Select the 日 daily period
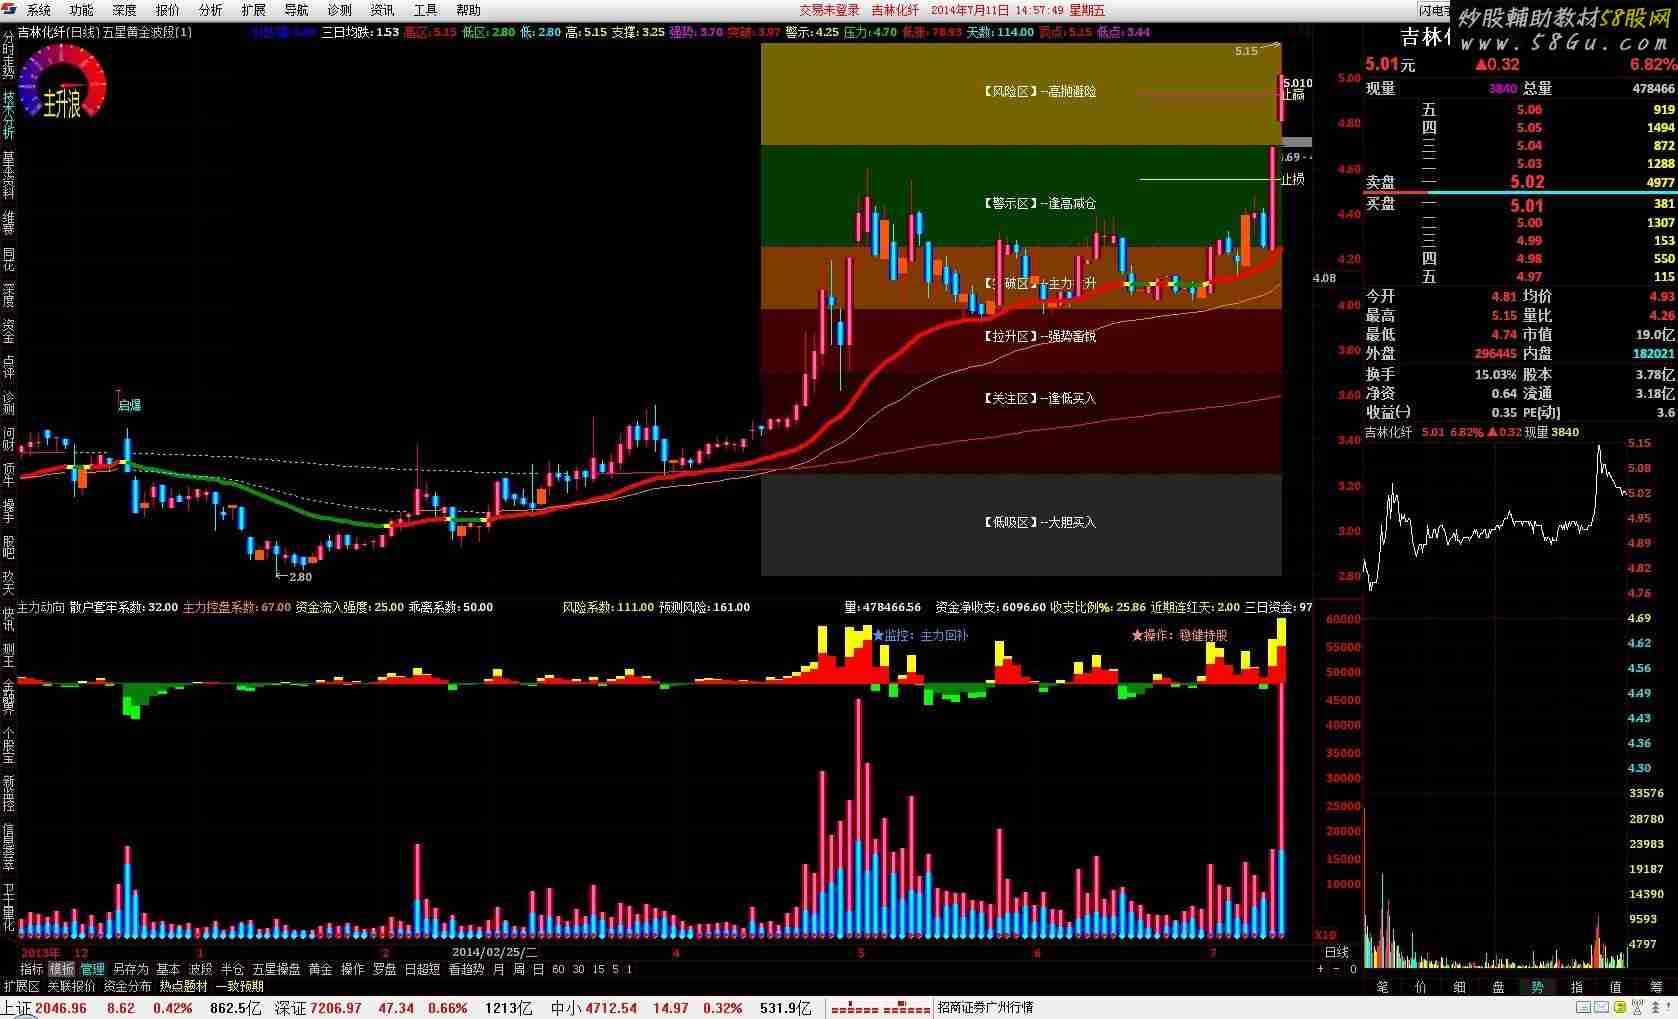Screen dimensions: 1678x1019 coord(539,969)
